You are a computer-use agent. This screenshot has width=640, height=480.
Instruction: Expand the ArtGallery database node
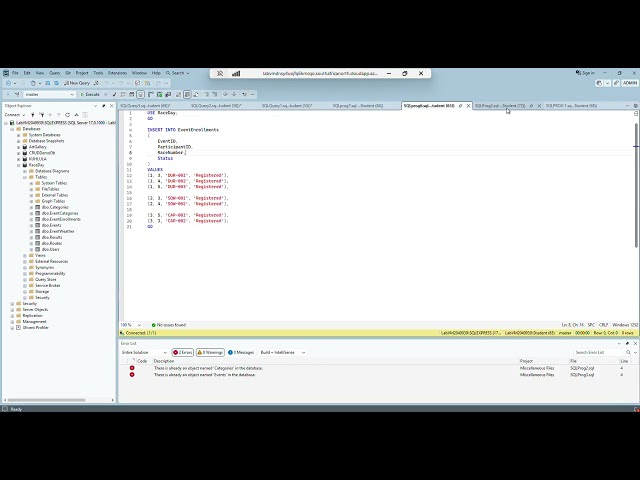tap(18, 147)
